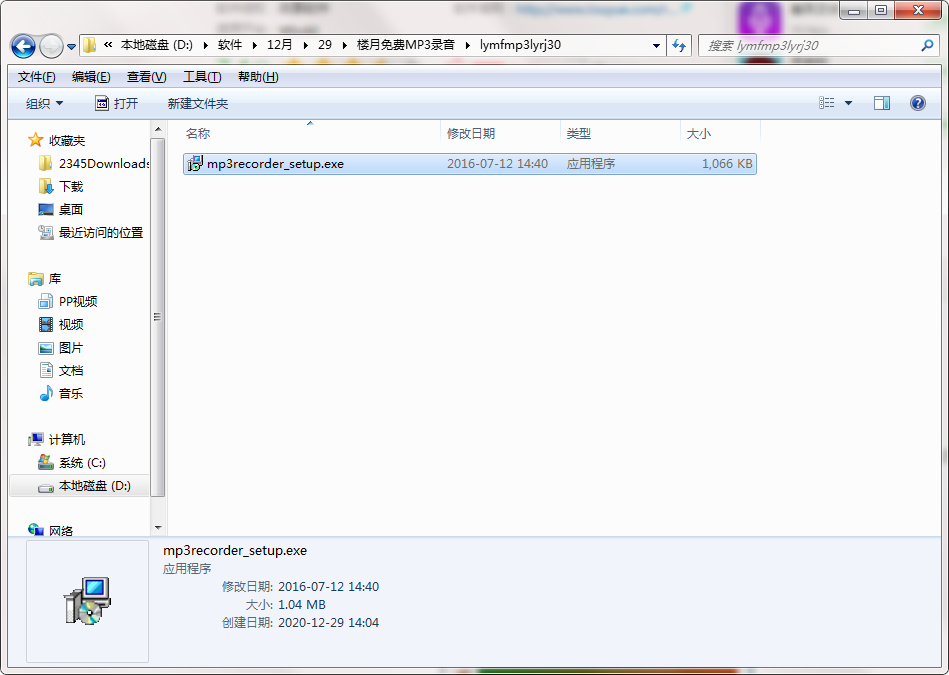This screenshot has width=949, height=675.
Task: Open the view options dropdown arrow
Action: click(x=849, y=104)
